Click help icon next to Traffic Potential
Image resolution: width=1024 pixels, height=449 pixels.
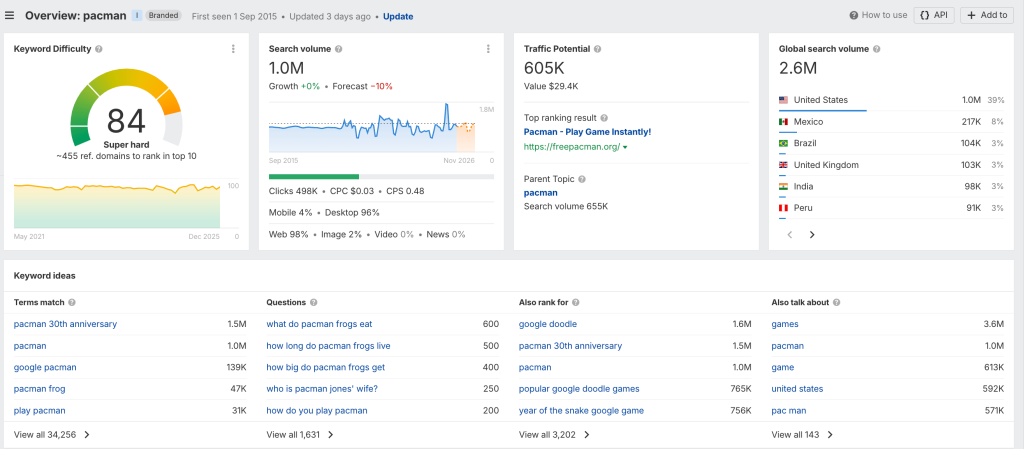click(x=598, y=49)
